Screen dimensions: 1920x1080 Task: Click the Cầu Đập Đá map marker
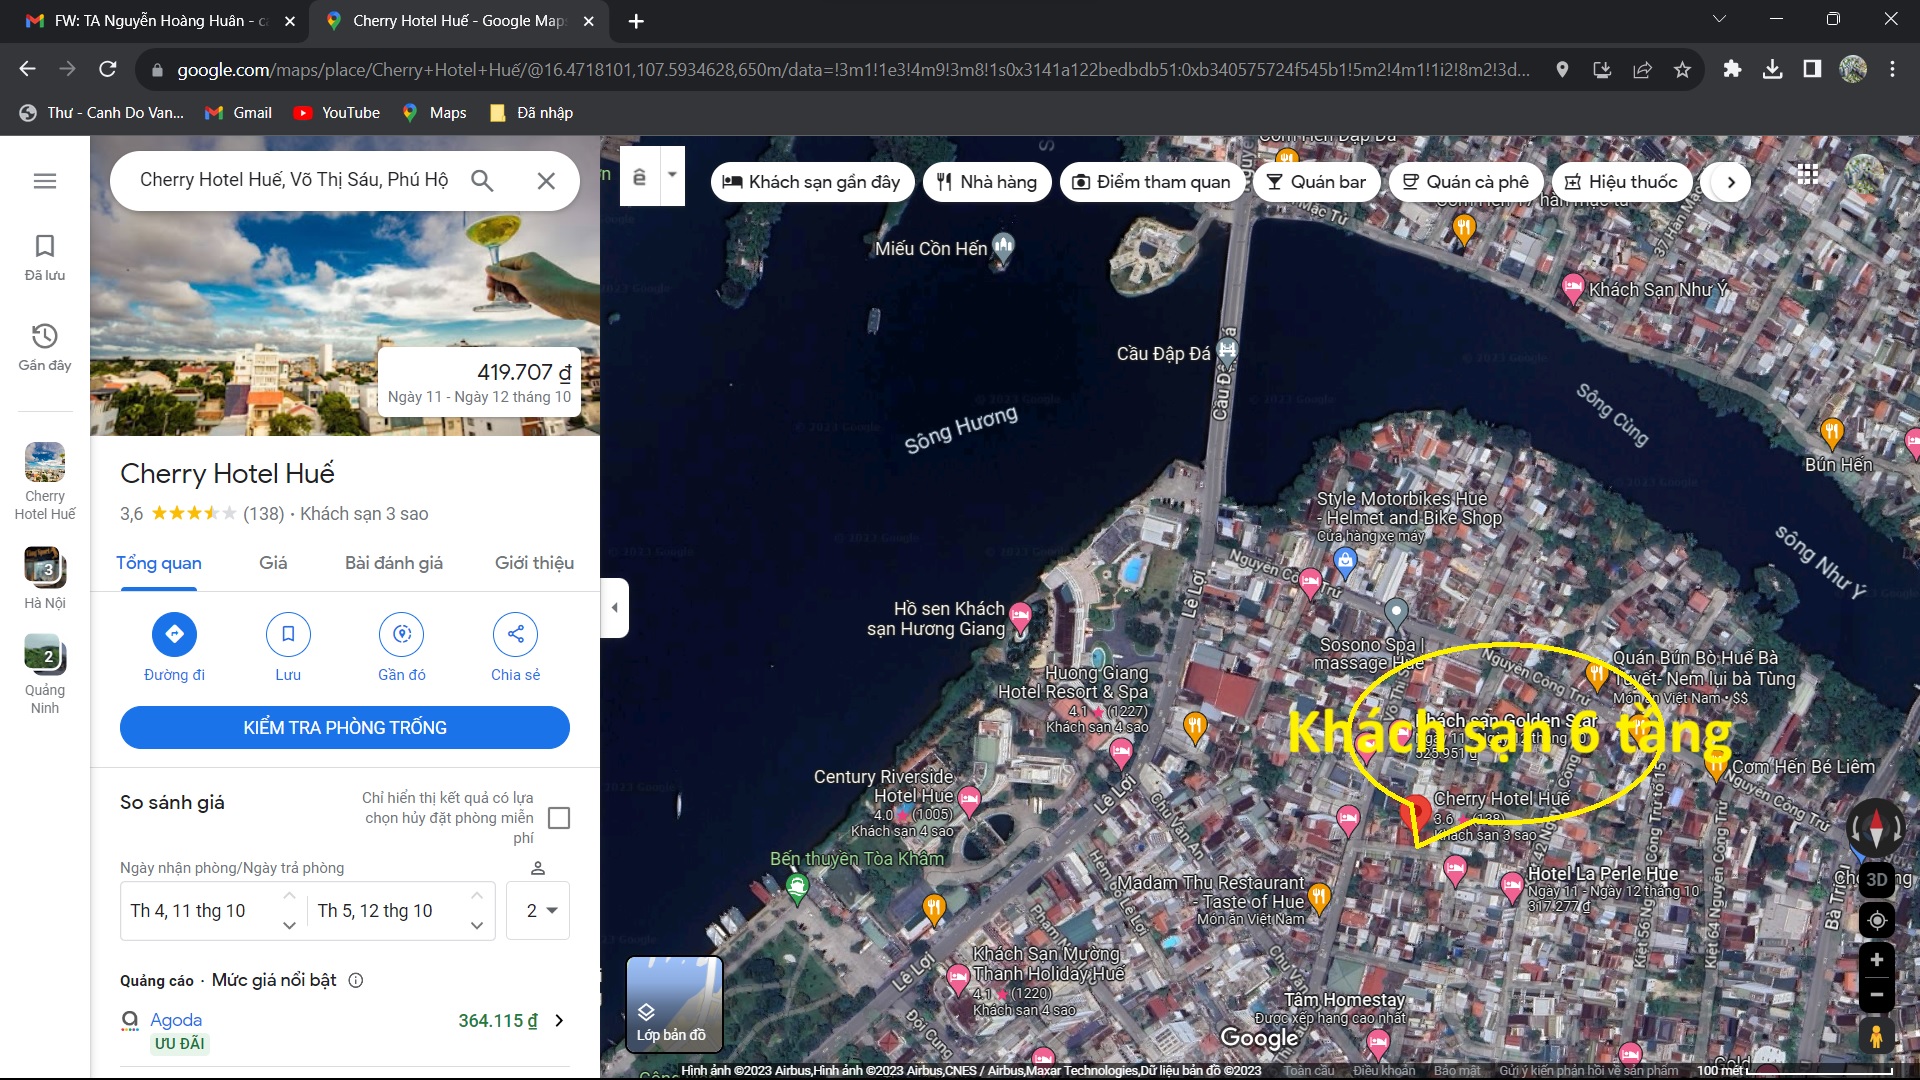click(1227, 351)
